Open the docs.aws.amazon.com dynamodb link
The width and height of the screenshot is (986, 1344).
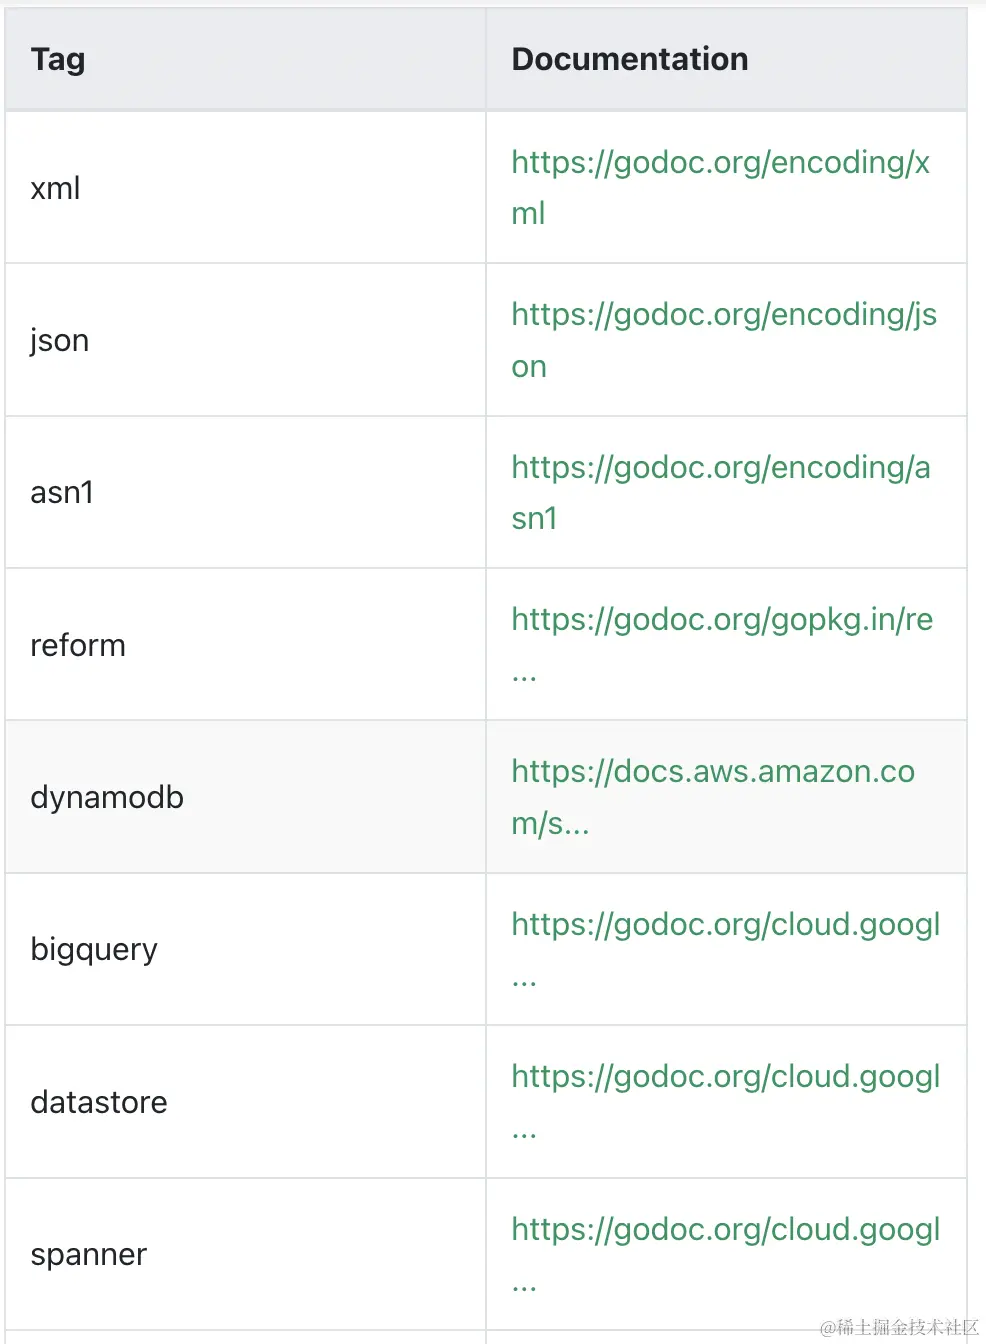[712, 797]
